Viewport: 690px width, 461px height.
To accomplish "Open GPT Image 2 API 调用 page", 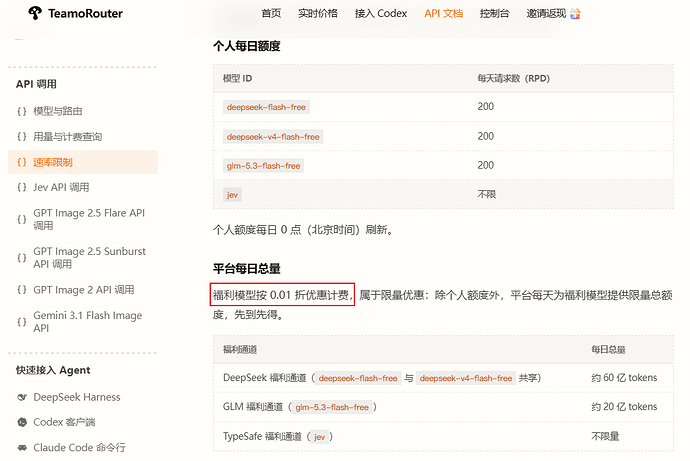I will pyautogui.click(x=84, y=290).
